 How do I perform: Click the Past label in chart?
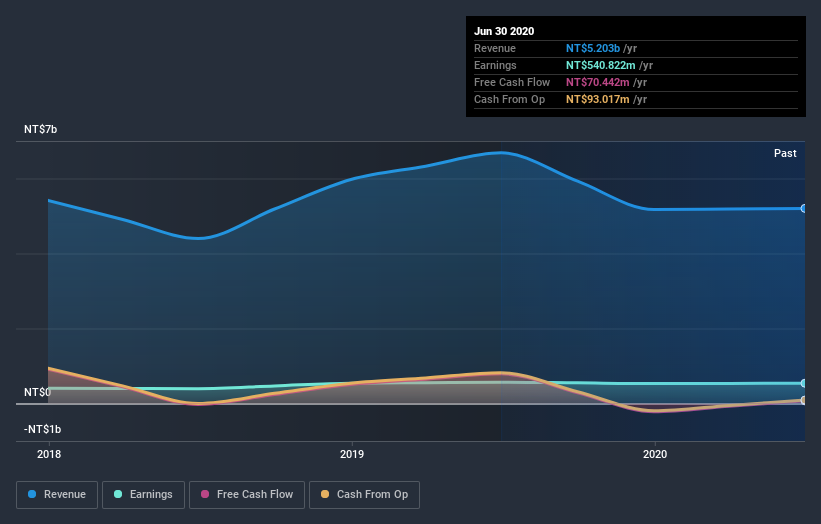[785, 153]
